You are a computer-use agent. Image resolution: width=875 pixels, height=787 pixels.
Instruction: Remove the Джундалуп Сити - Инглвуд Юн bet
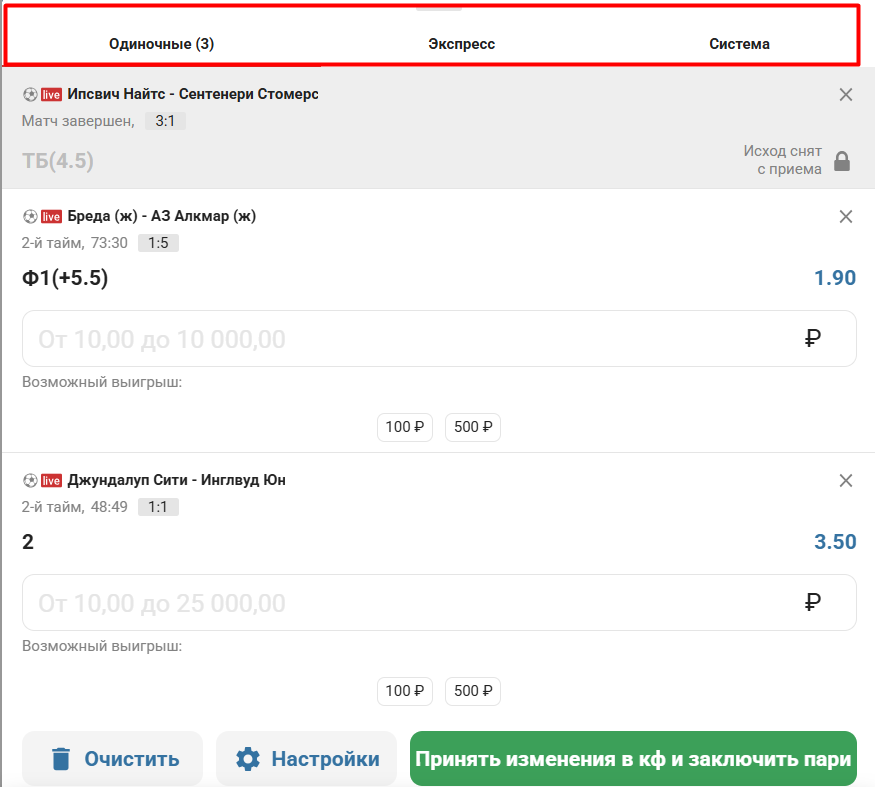[x=845, y=480]
